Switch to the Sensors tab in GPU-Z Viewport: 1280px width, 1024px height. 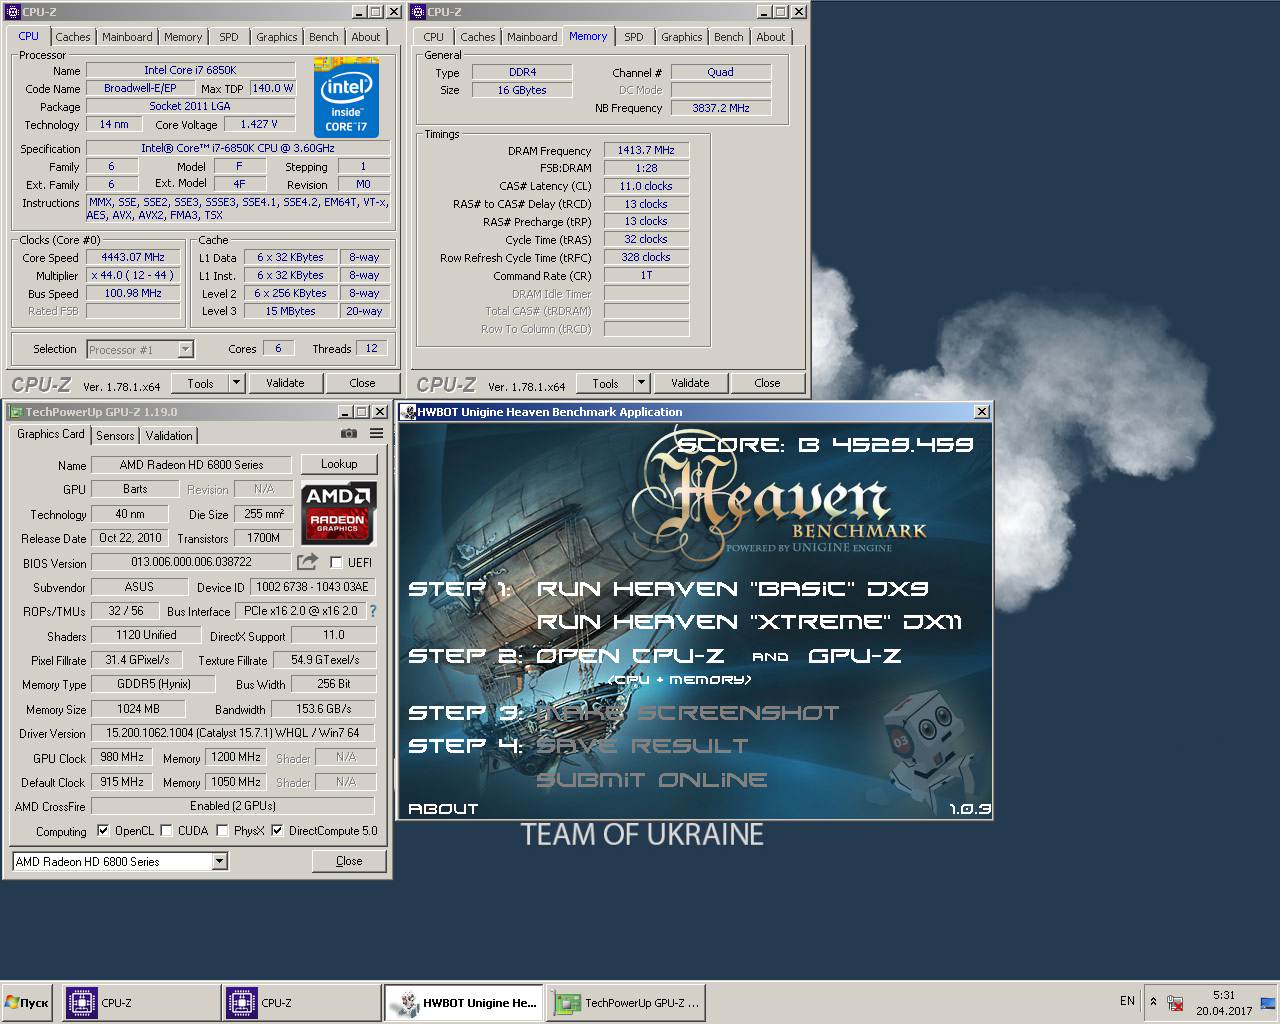[115, 435]
